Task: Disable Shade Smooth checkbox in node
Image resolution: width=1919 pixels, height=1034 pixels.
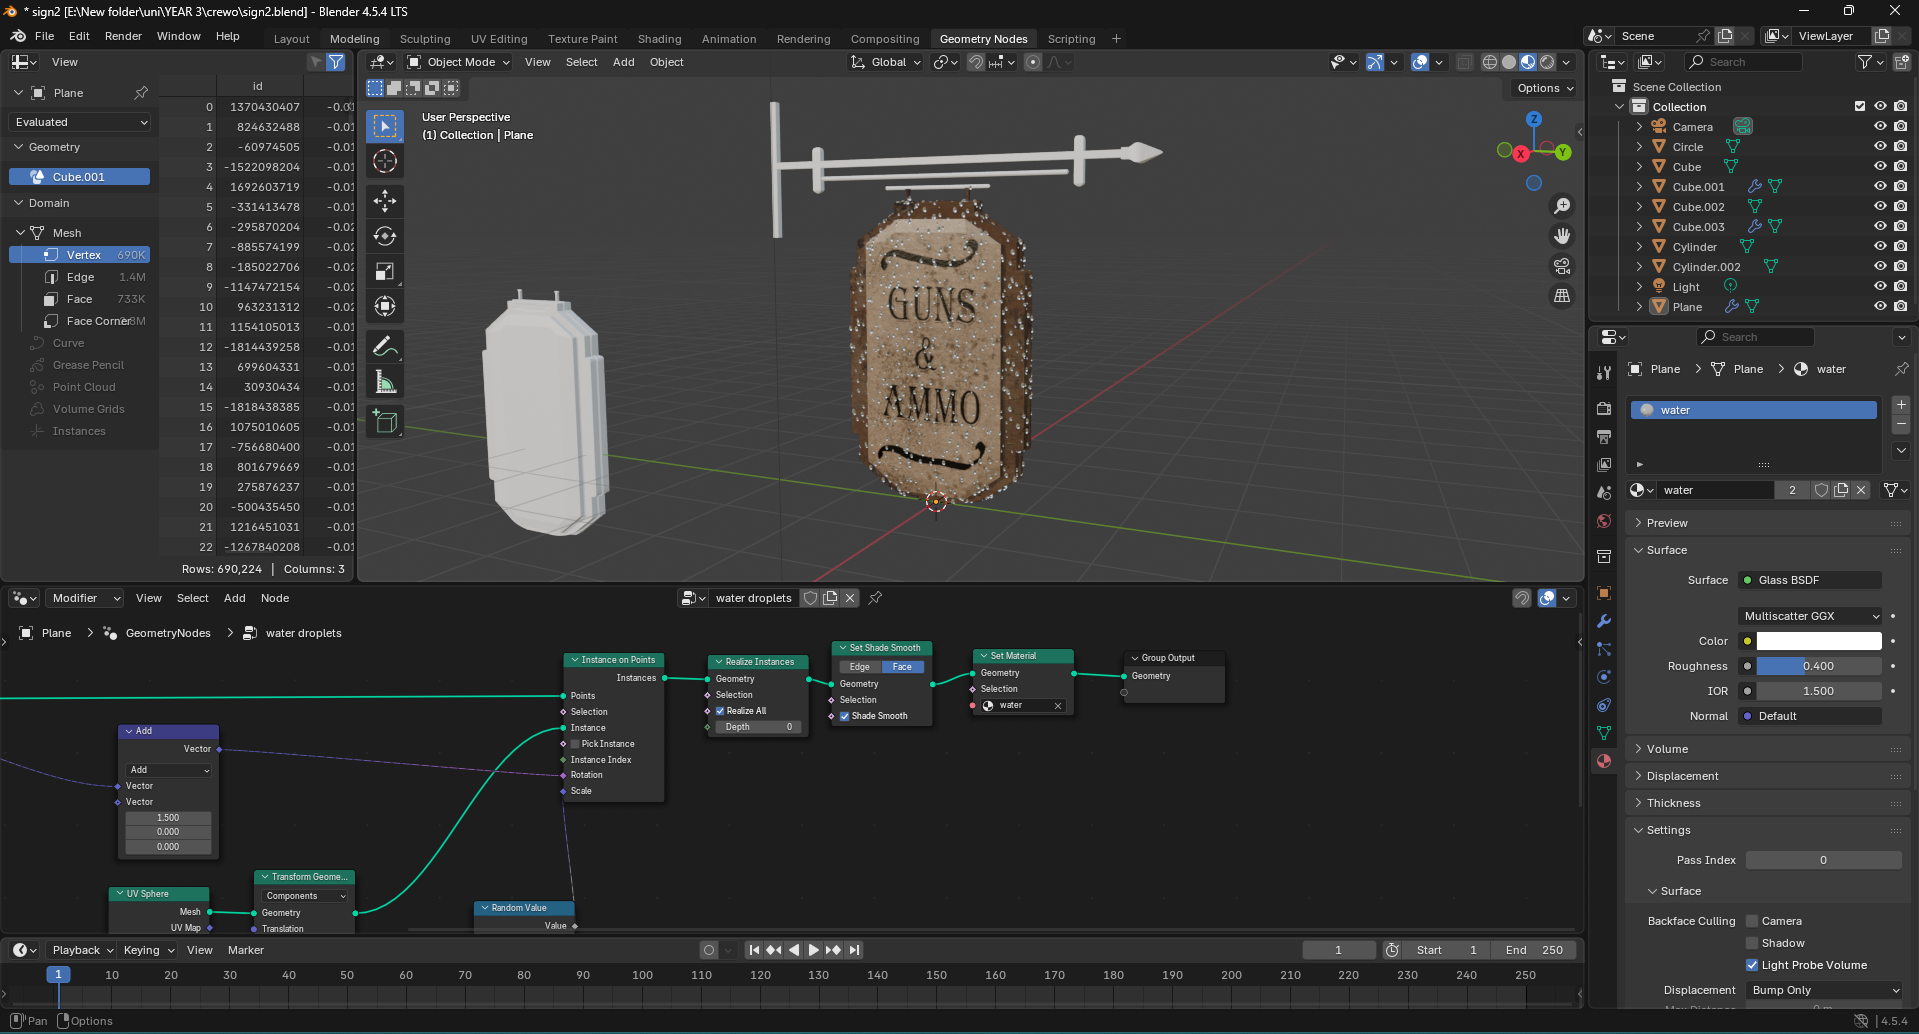Action: click(x=845, y=716)
